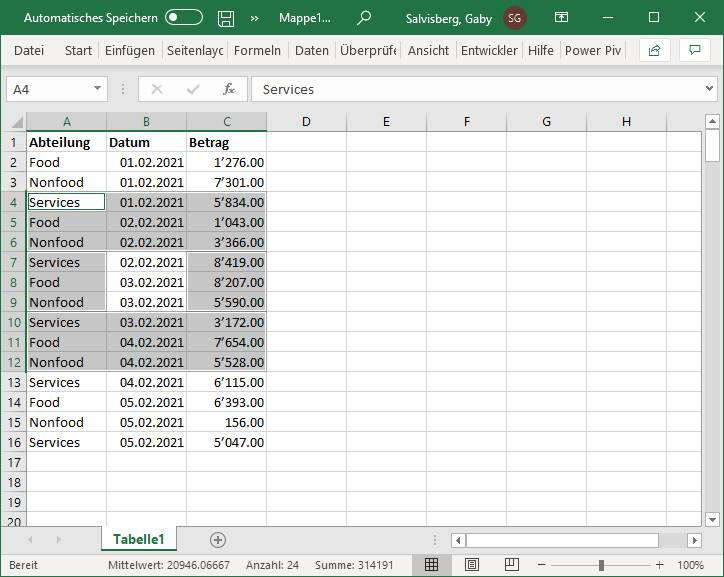This screenshot has height=577, width=724.
Task: Select cell C15 containing 156.00
Action: coord(226,422)
